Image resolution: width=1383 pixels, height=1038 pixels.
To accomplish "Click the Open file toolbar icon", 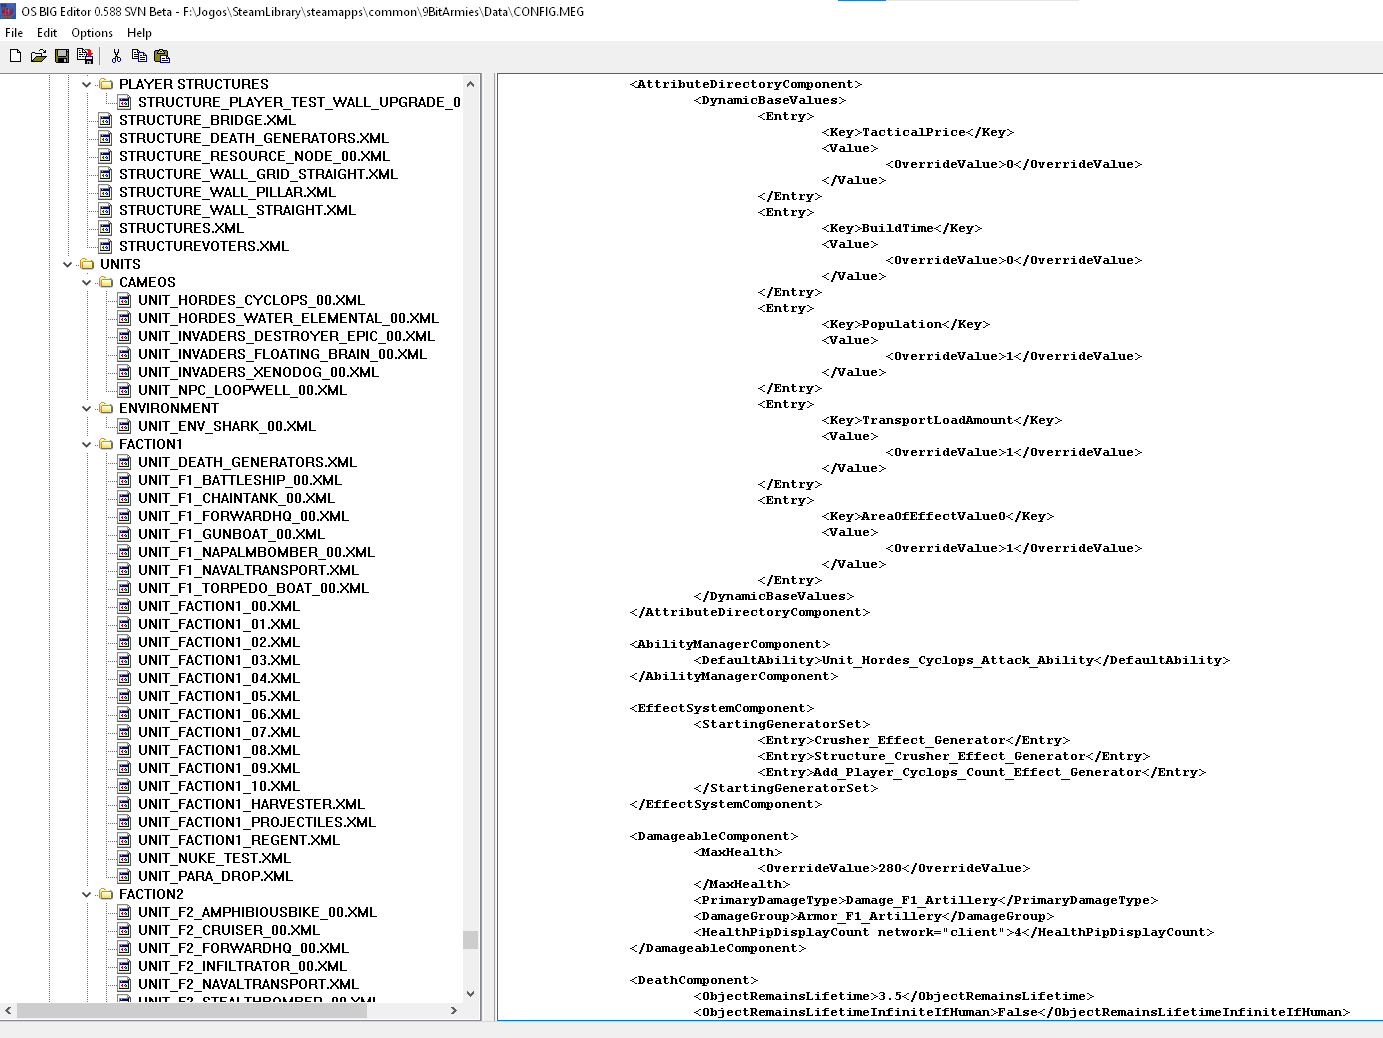I will 38,56.
